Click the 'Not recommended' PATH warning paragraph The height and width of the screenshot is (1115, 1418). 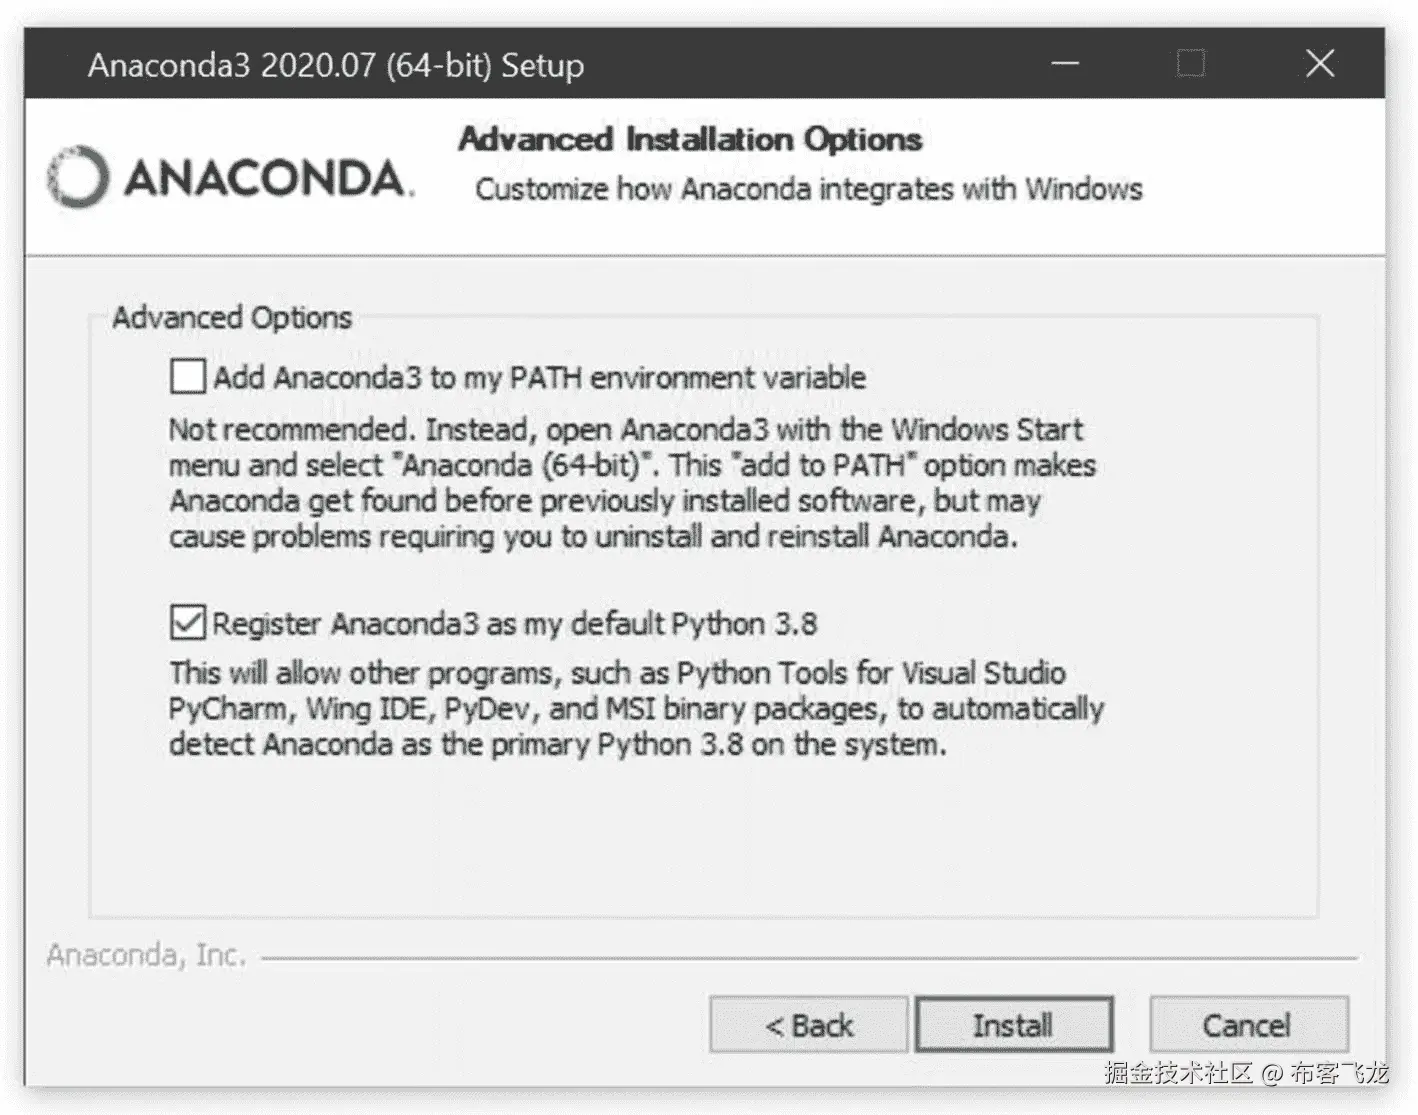coord(630,483)
